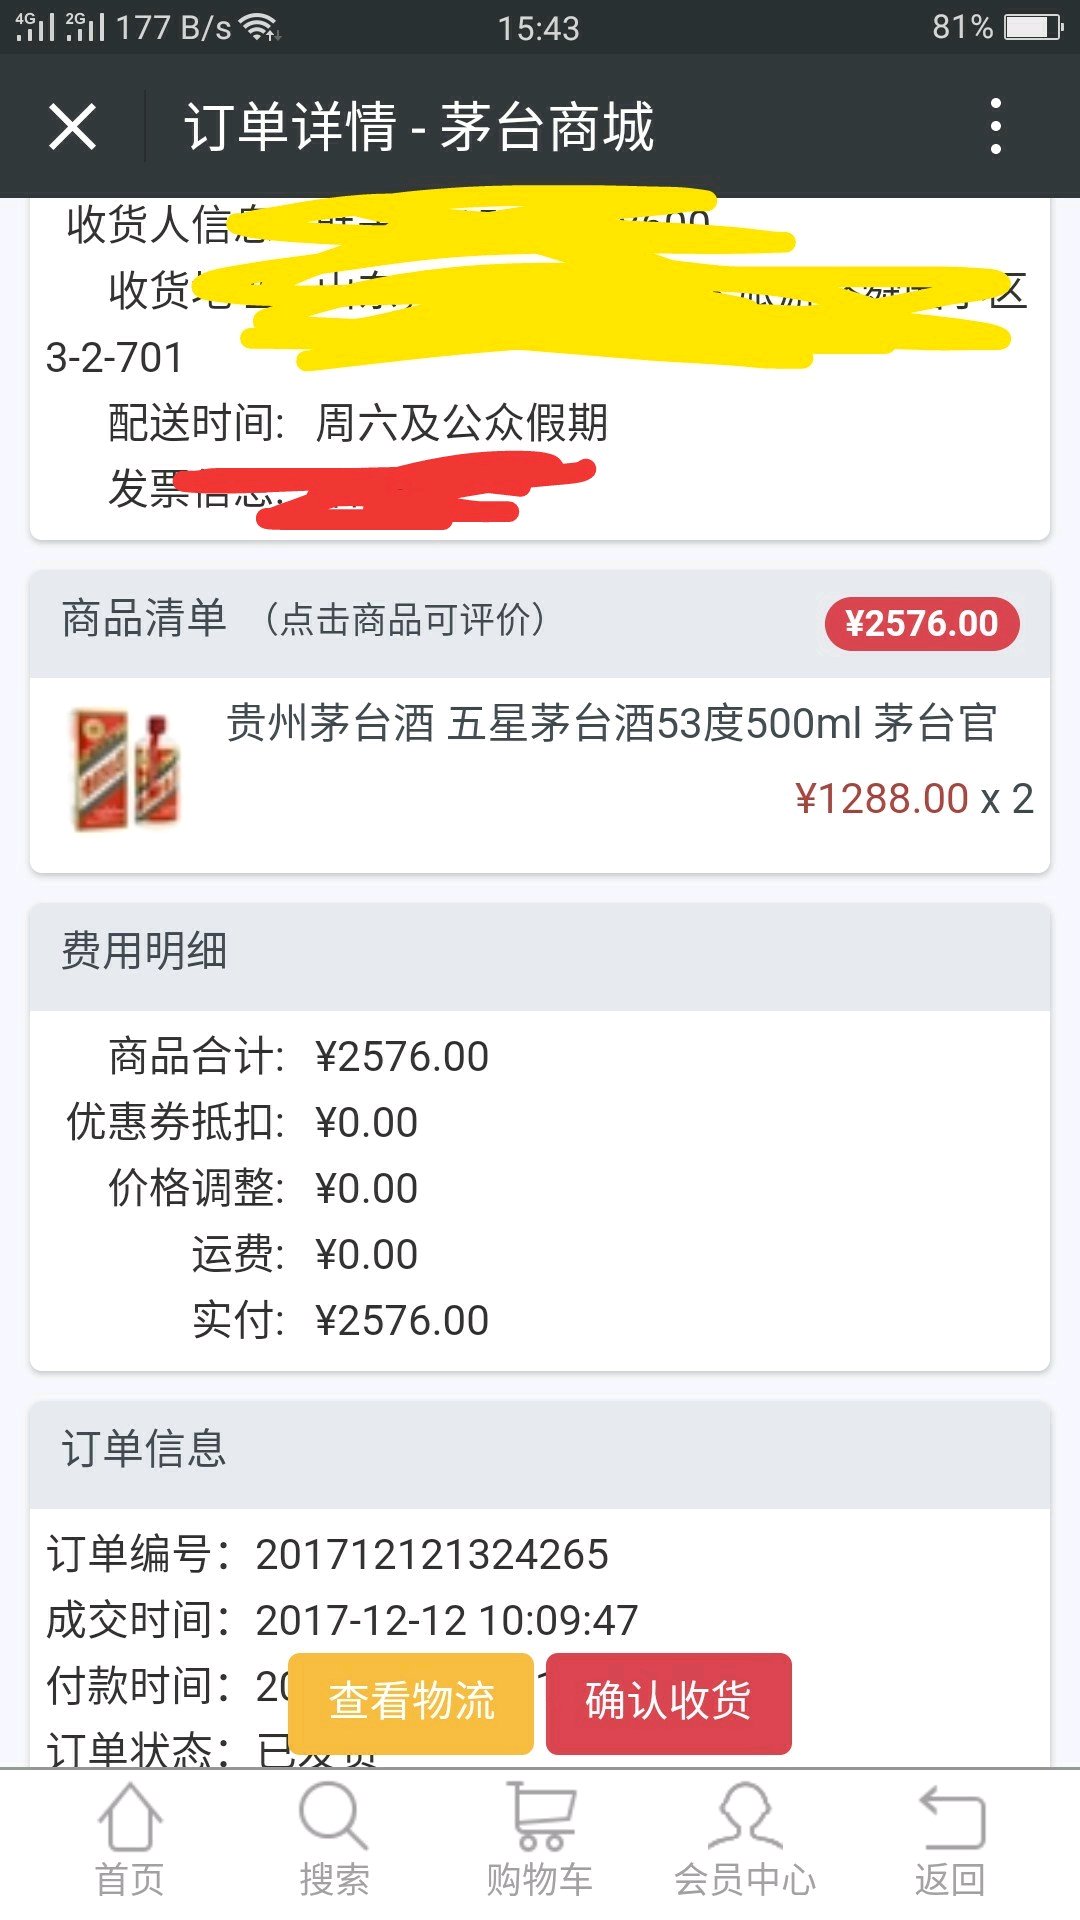
Task: Tap the ¥1288.00 x 2 unit price
Action: 914,799
